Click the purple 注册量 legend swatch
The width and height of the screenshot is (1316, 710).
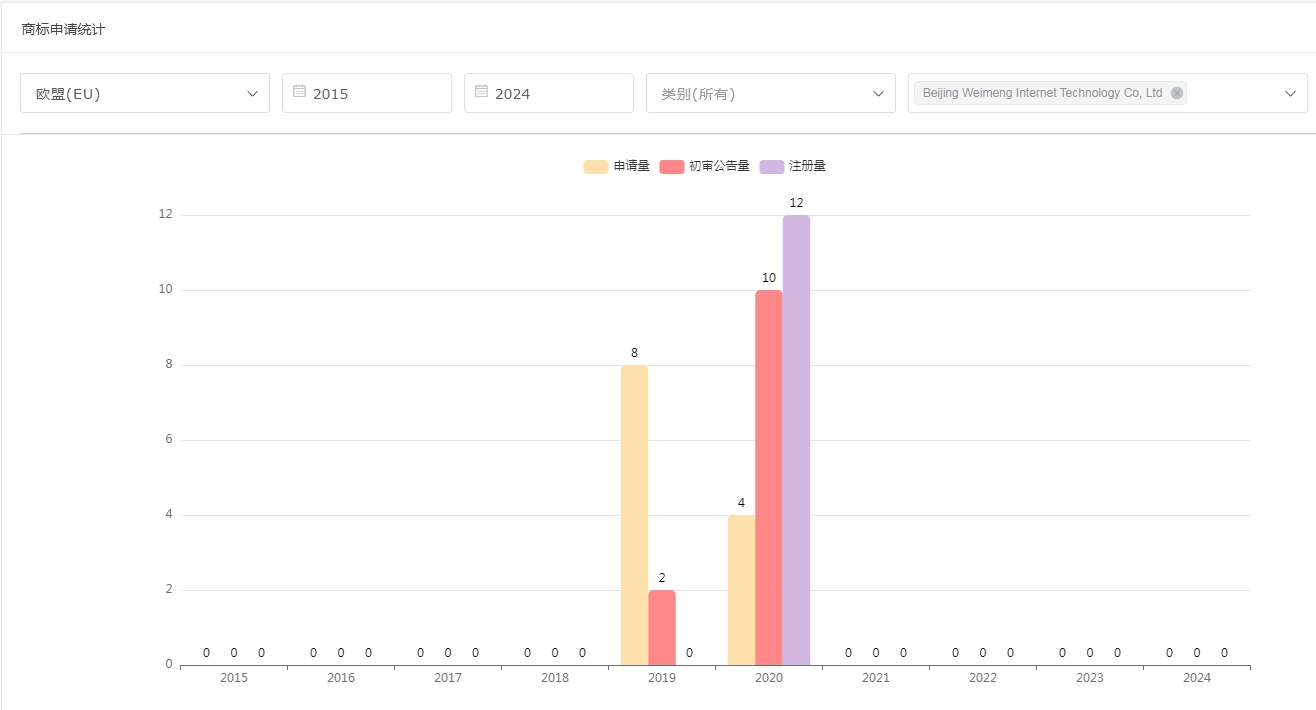pyautogui.click(x=772, y=166)
